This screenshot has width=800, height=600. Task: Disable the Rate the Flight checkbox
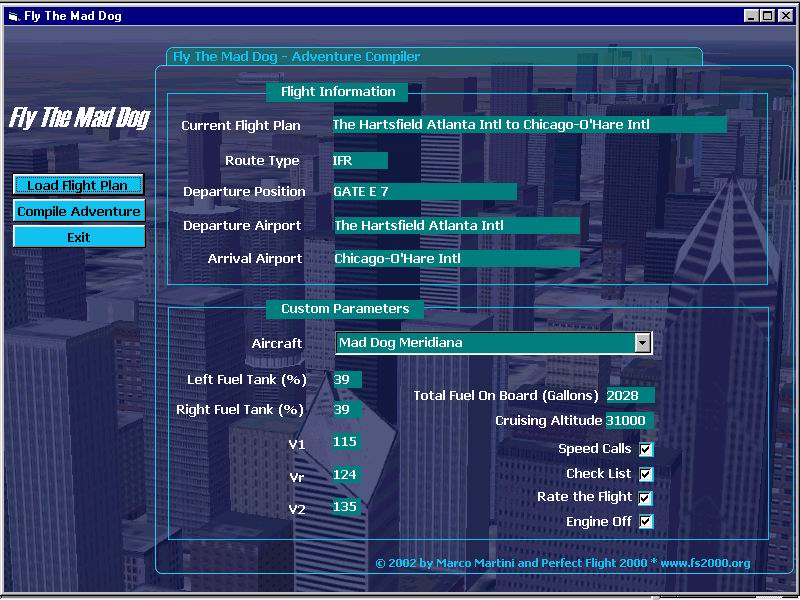646,497
